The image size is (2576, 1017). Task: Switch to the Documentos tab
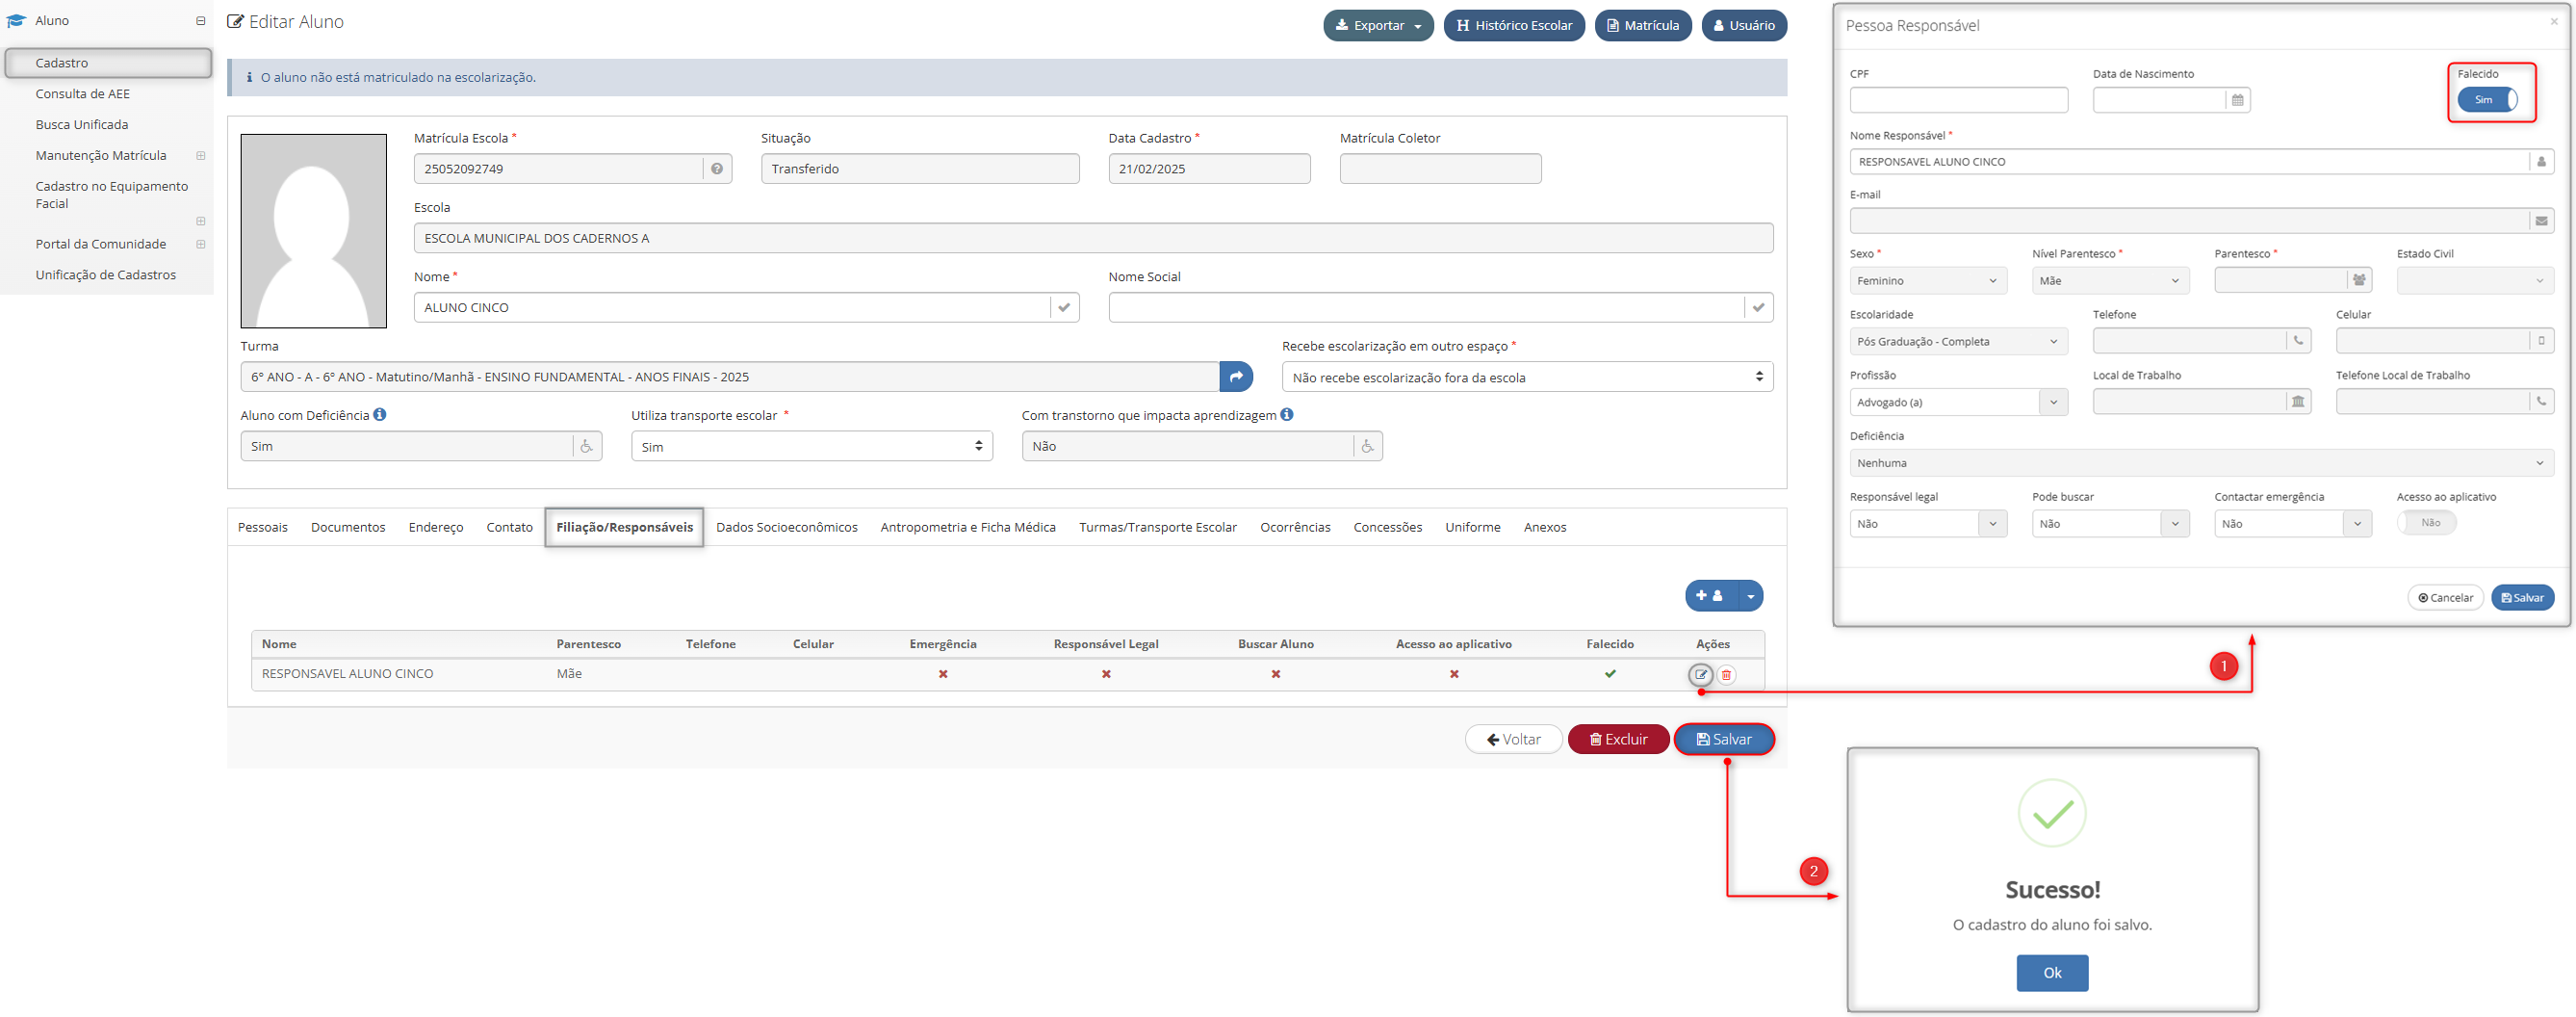[348, 528]
